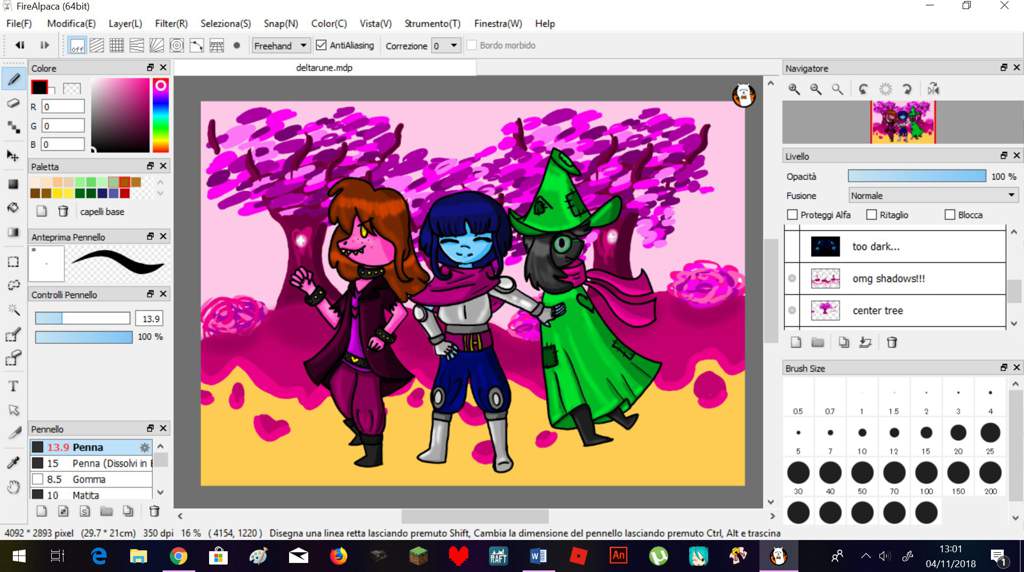This screenshot has height=572, width=1024.
Task: Select the Brush tool in left toolbar
Action: click(x=13, y=80)
